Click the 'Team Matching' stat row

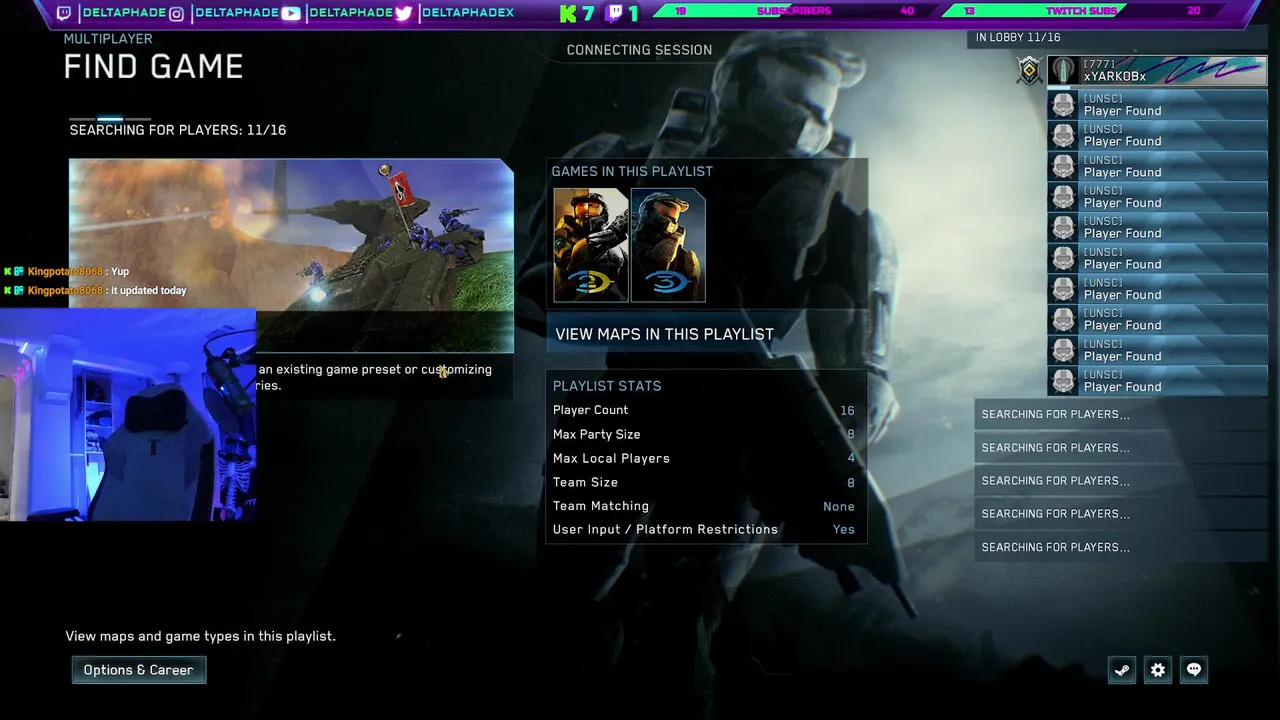(x=704, y=506)
